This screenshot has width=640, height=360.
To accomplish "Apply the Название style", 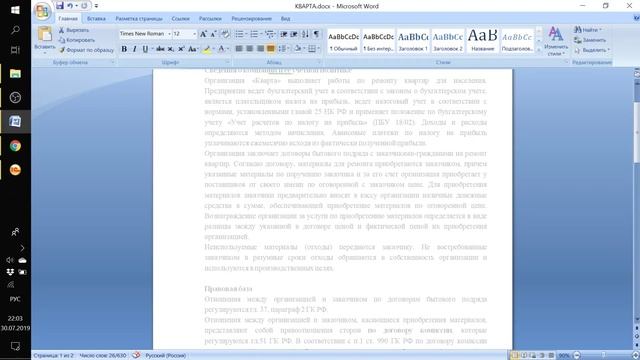I will coord(482,40).
